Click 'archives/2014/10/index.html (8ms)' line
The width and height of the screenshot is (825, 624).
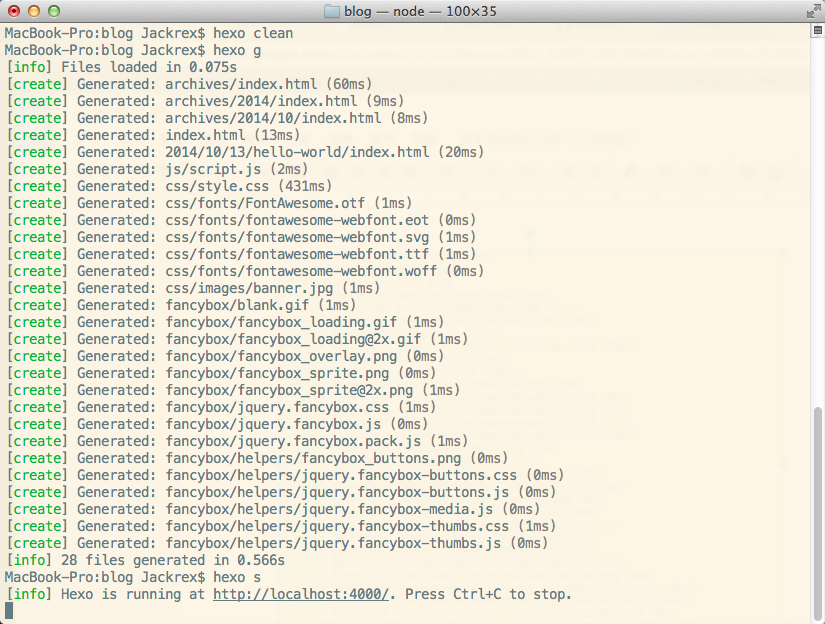[297, 118]
